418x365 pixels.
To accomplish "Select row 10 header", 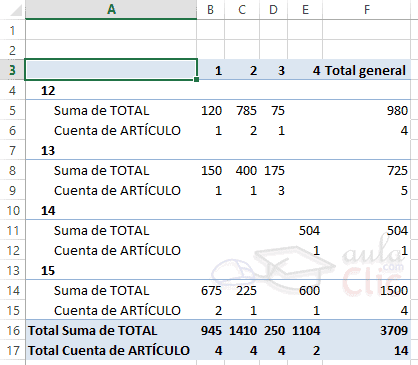I will tap(12, 210).
